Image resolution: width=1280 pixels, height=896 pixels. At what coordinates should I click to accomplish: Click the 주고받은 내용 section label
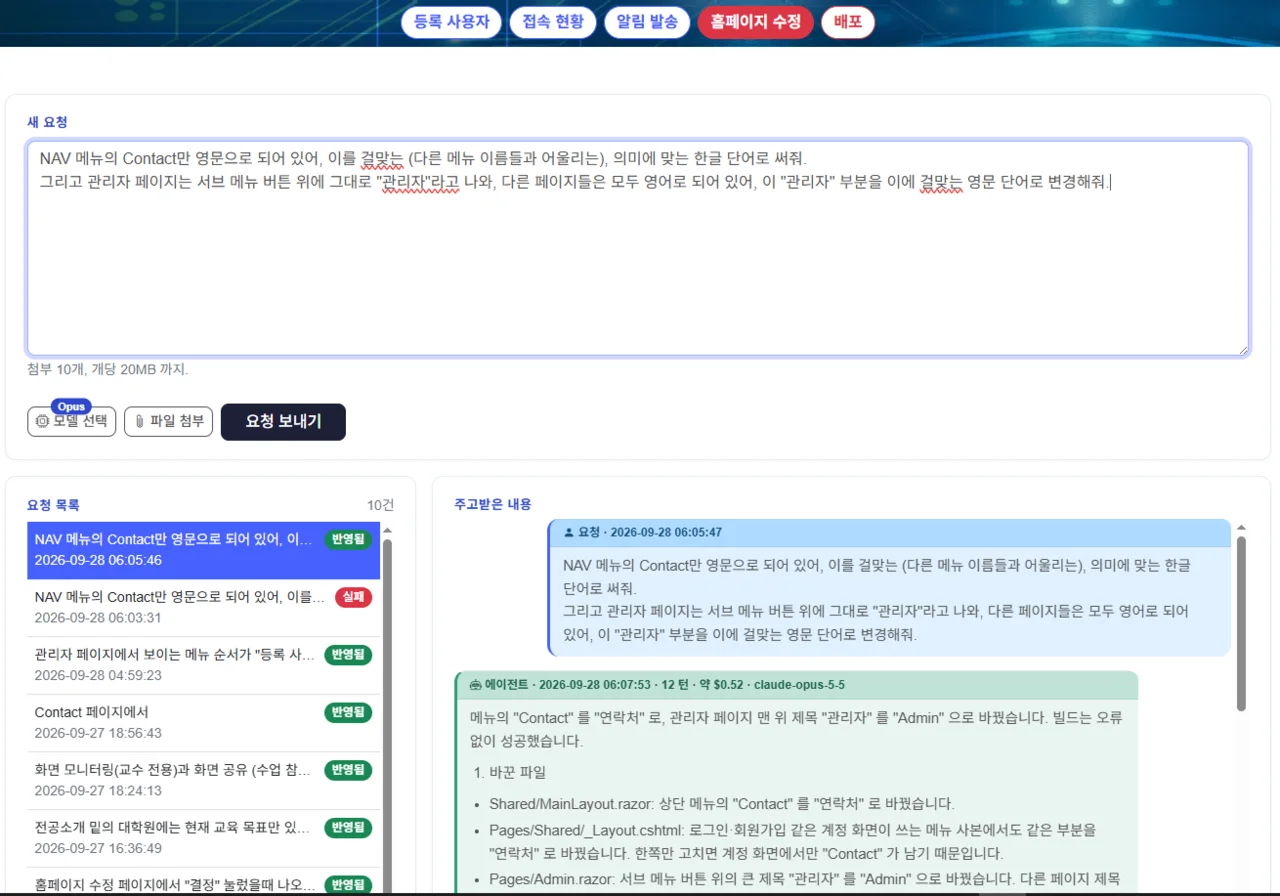[x=493, y=505]
